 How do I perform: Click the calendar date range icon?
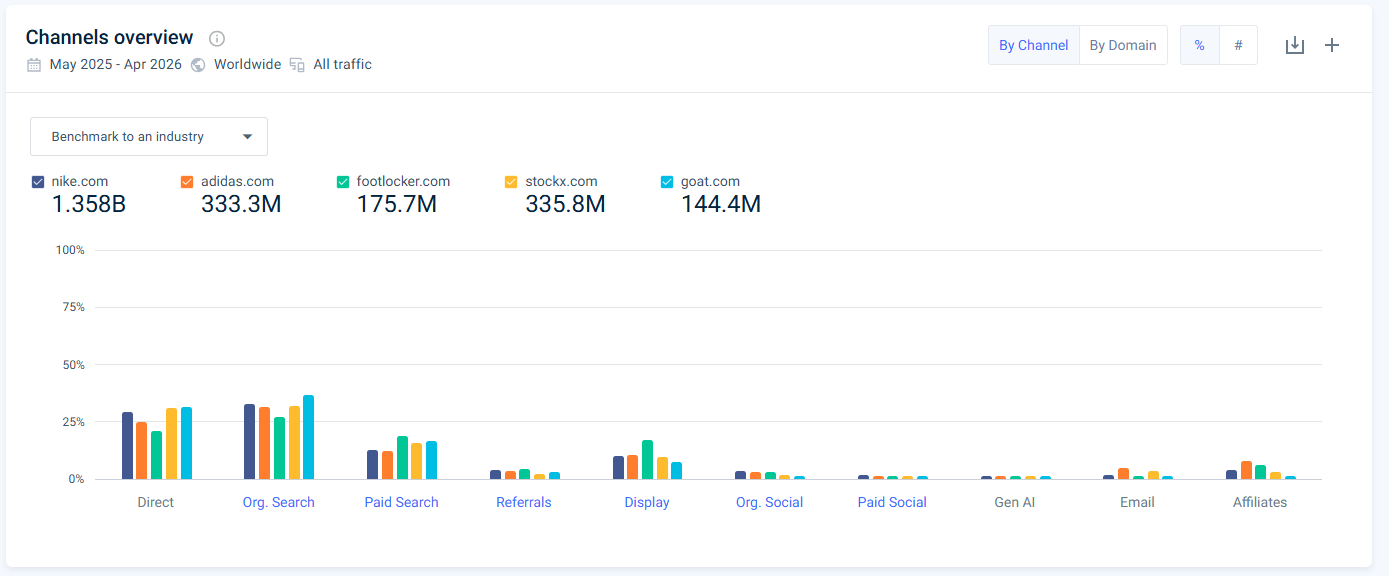click(34, 64)
